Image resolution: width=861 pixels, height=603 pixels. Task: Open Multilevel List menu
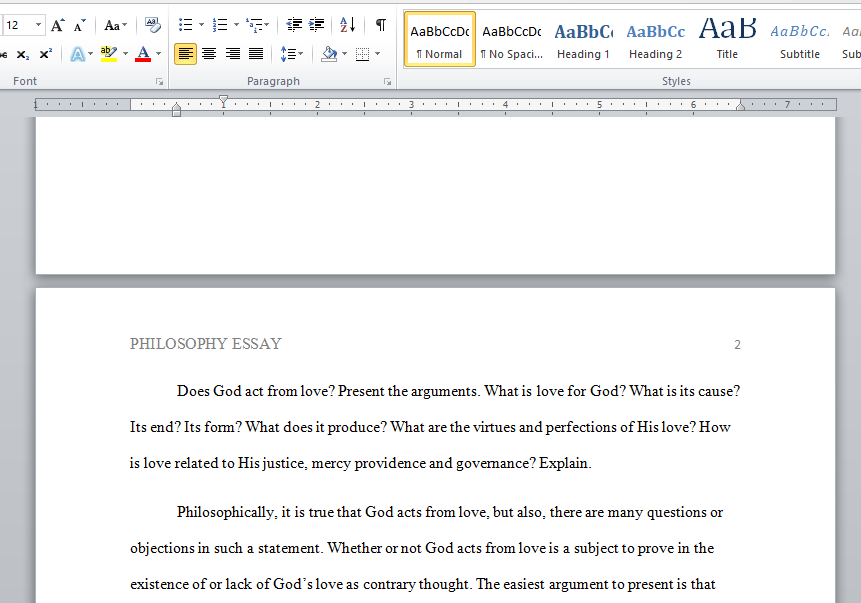258,25
